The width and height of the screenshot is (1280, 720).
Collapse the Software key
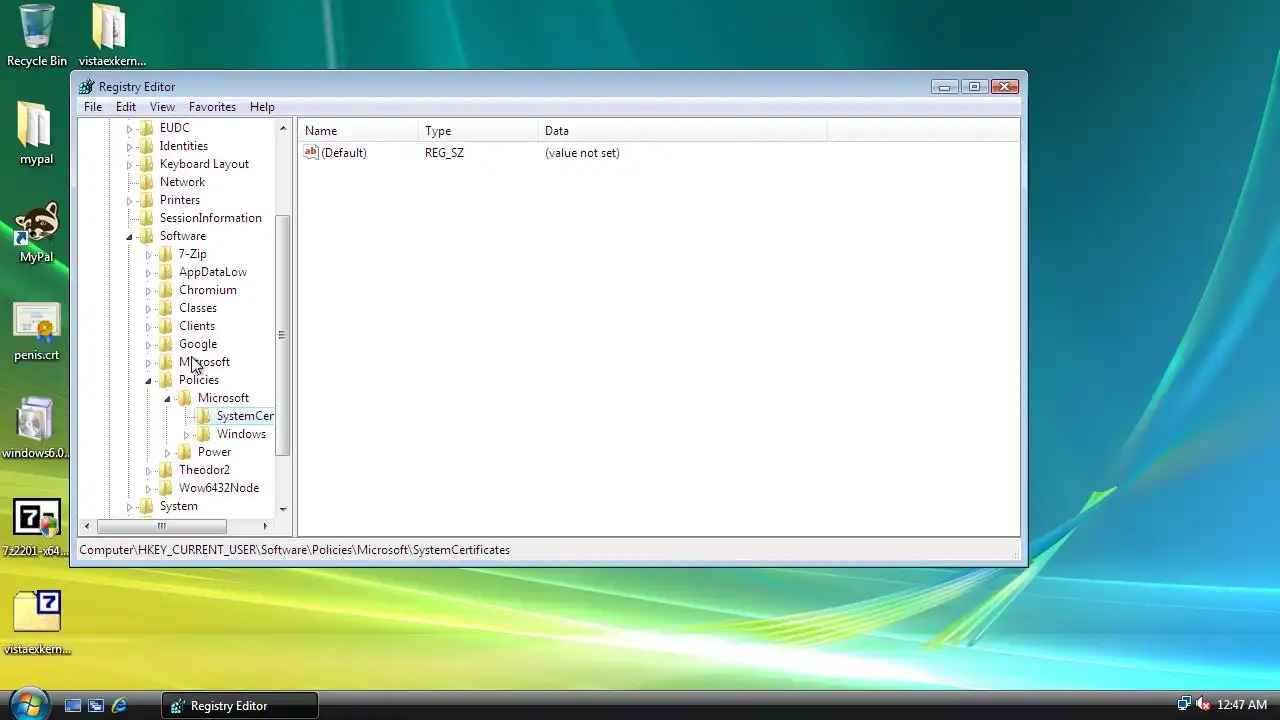(x=129, y=236)
